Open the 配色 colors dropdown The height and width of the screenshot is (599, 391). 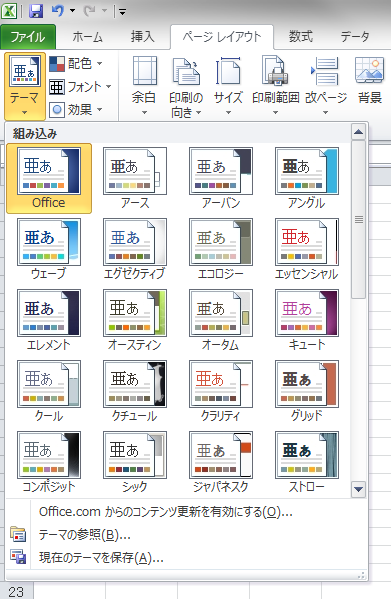click(x=76, y=63)
